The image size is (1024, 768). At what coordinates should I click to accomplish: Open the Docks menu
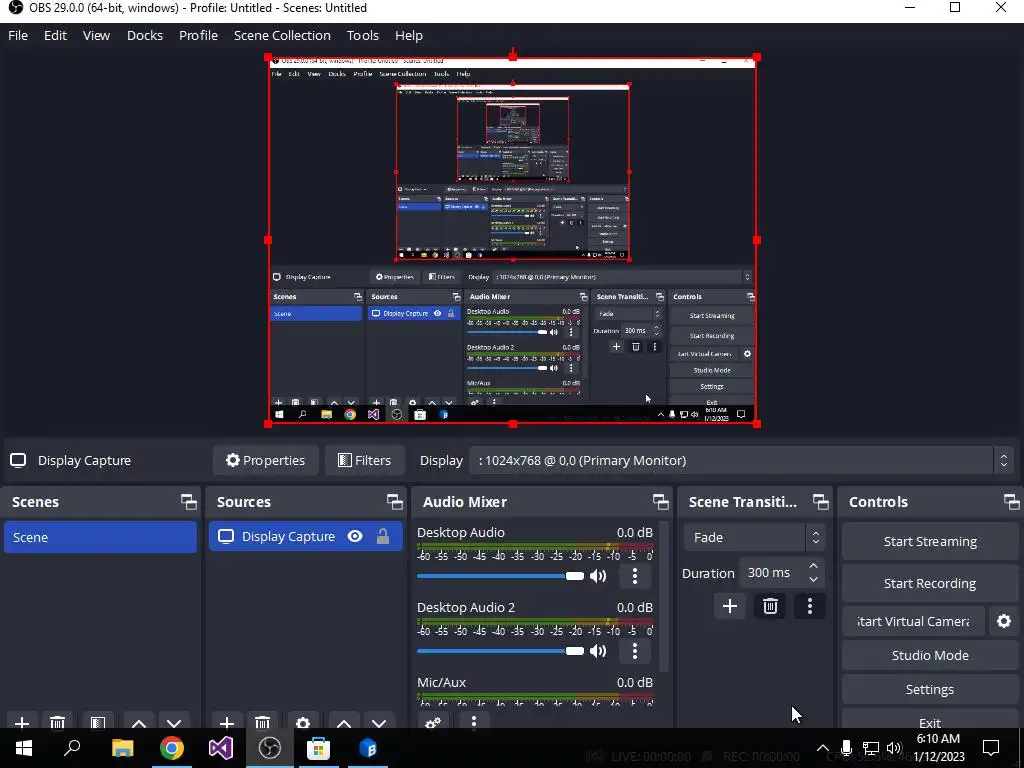pyautogui.click(x=144, y=35)
